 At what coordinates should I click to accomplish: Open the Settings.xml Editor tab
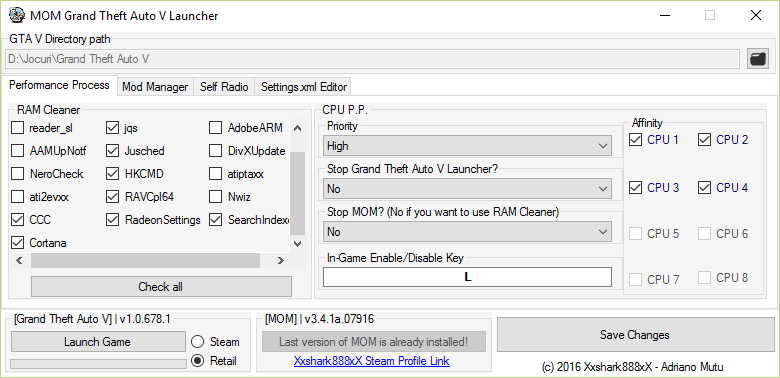coord(303,87)
